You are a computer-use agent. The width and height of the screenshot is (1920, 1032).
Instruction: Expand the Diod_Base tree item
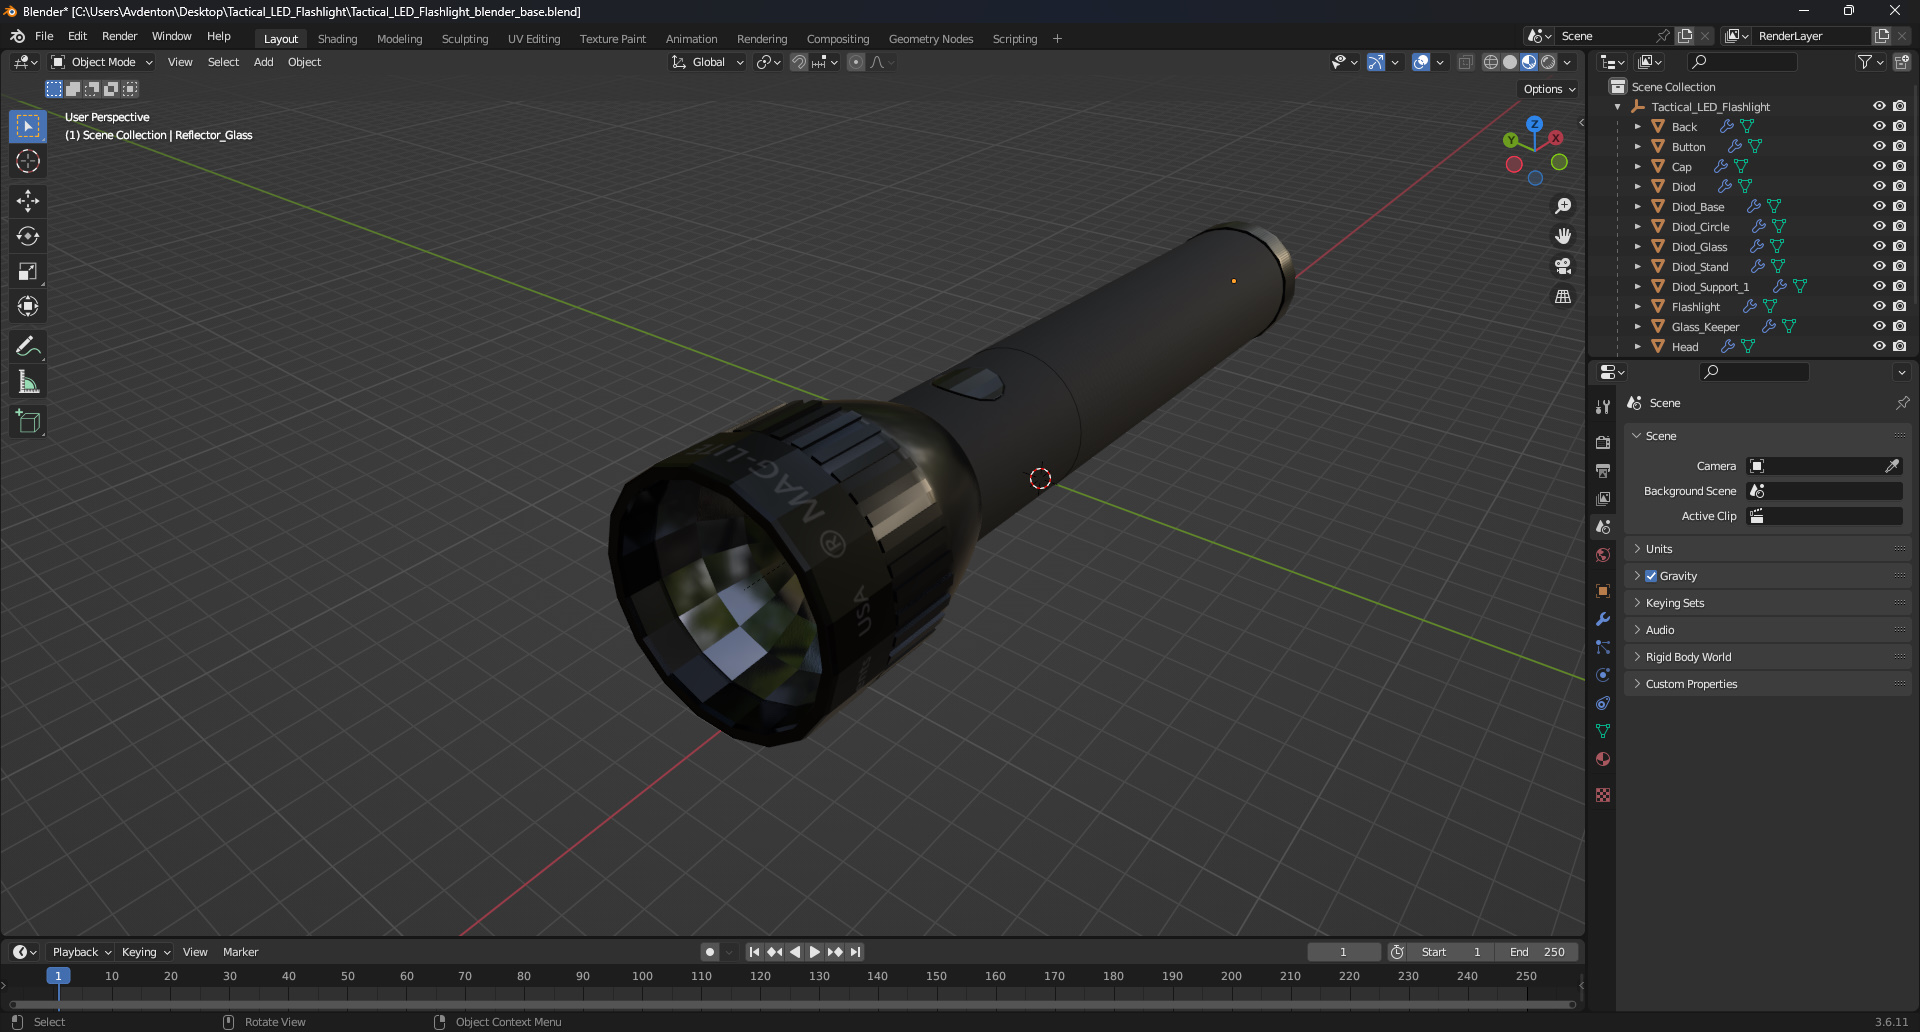point(1637,207)
